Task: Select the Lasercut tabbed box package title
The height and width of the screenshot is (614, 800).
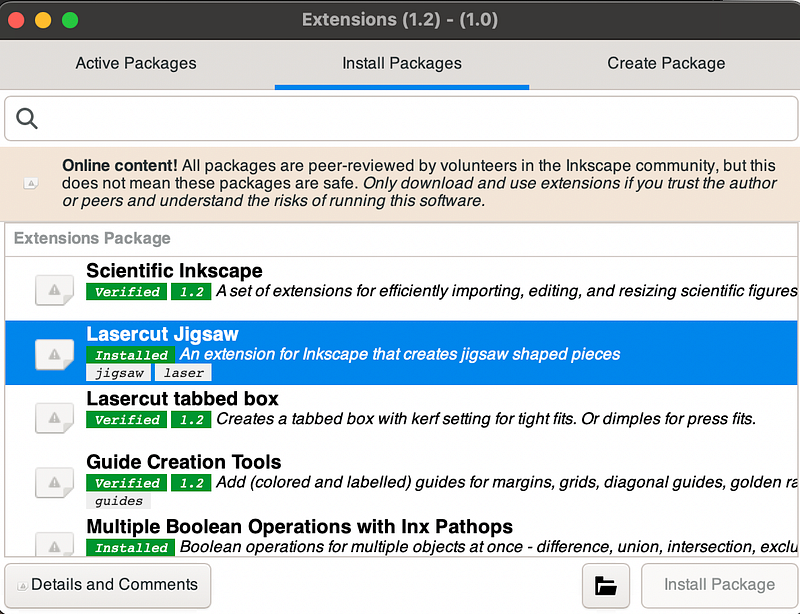Action: click(x=182, y=398)
